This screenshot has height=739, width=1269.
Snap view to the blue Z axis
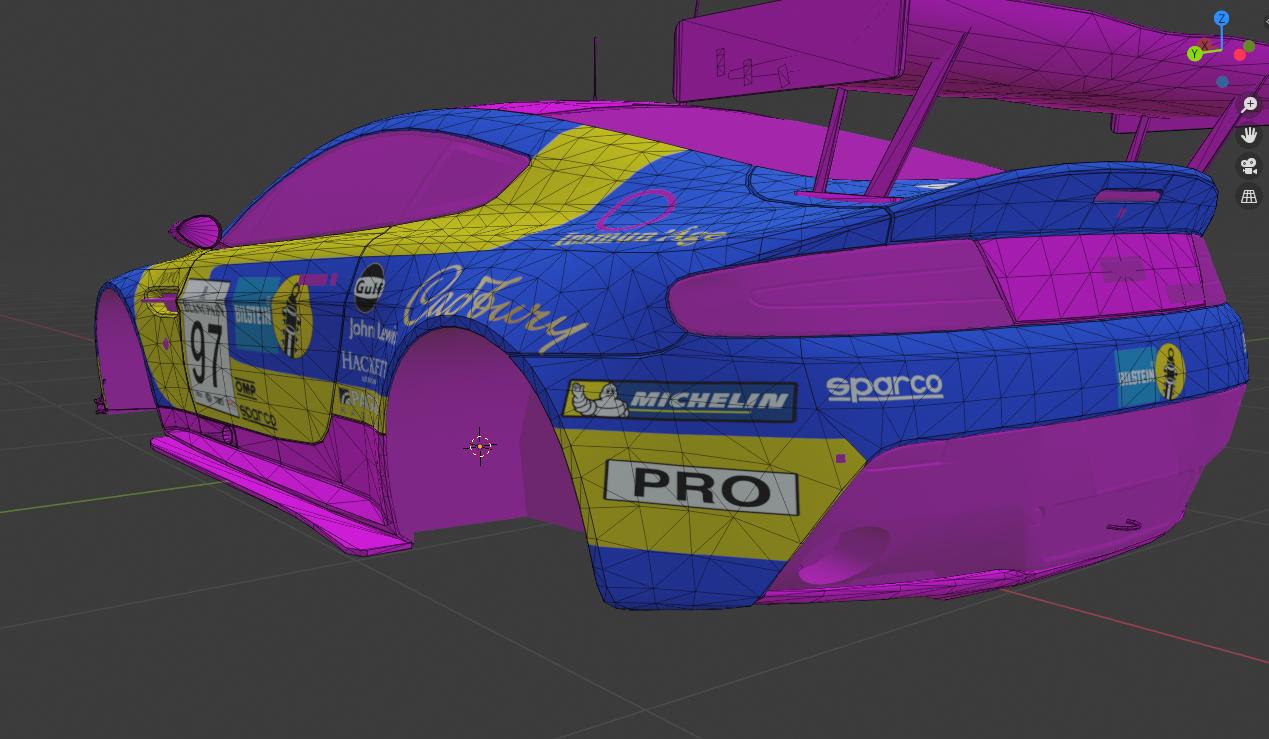click(x=1221, y=18)
